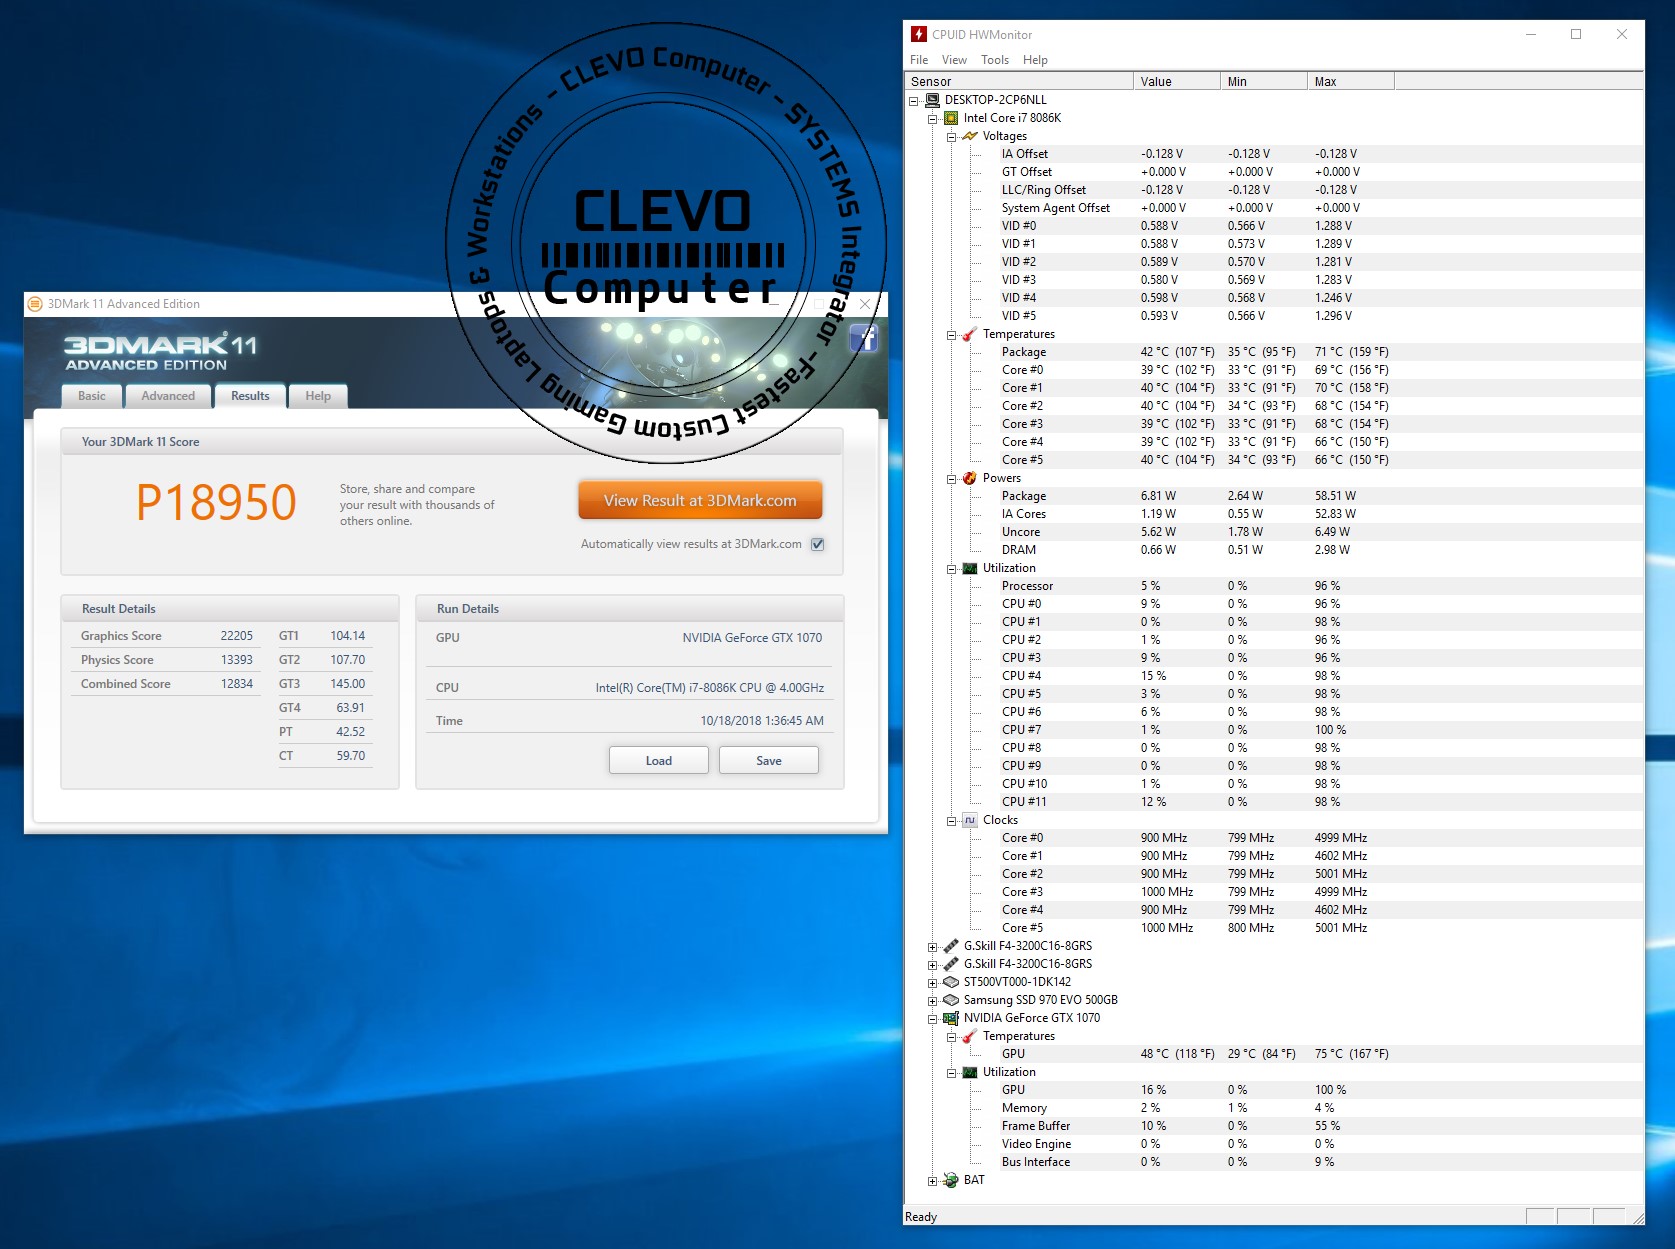Image resolution: width=1675 pixels, height=1249 pixels.
Task: Click the Value column header
Action: pyautogui.click(x=1177, y=81)
